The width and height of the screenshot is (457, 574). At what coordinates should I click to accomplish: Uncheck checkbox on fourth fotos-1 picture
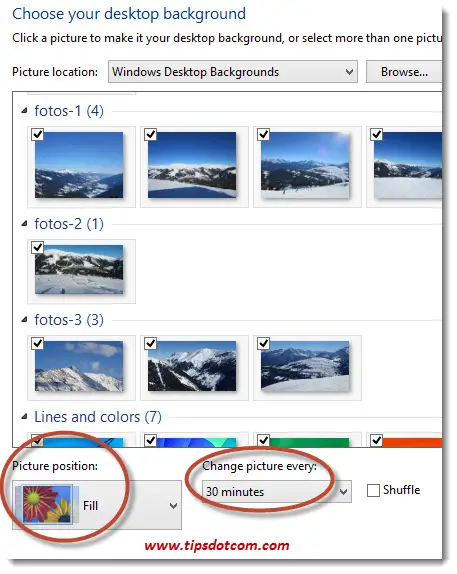coord(377,134)
